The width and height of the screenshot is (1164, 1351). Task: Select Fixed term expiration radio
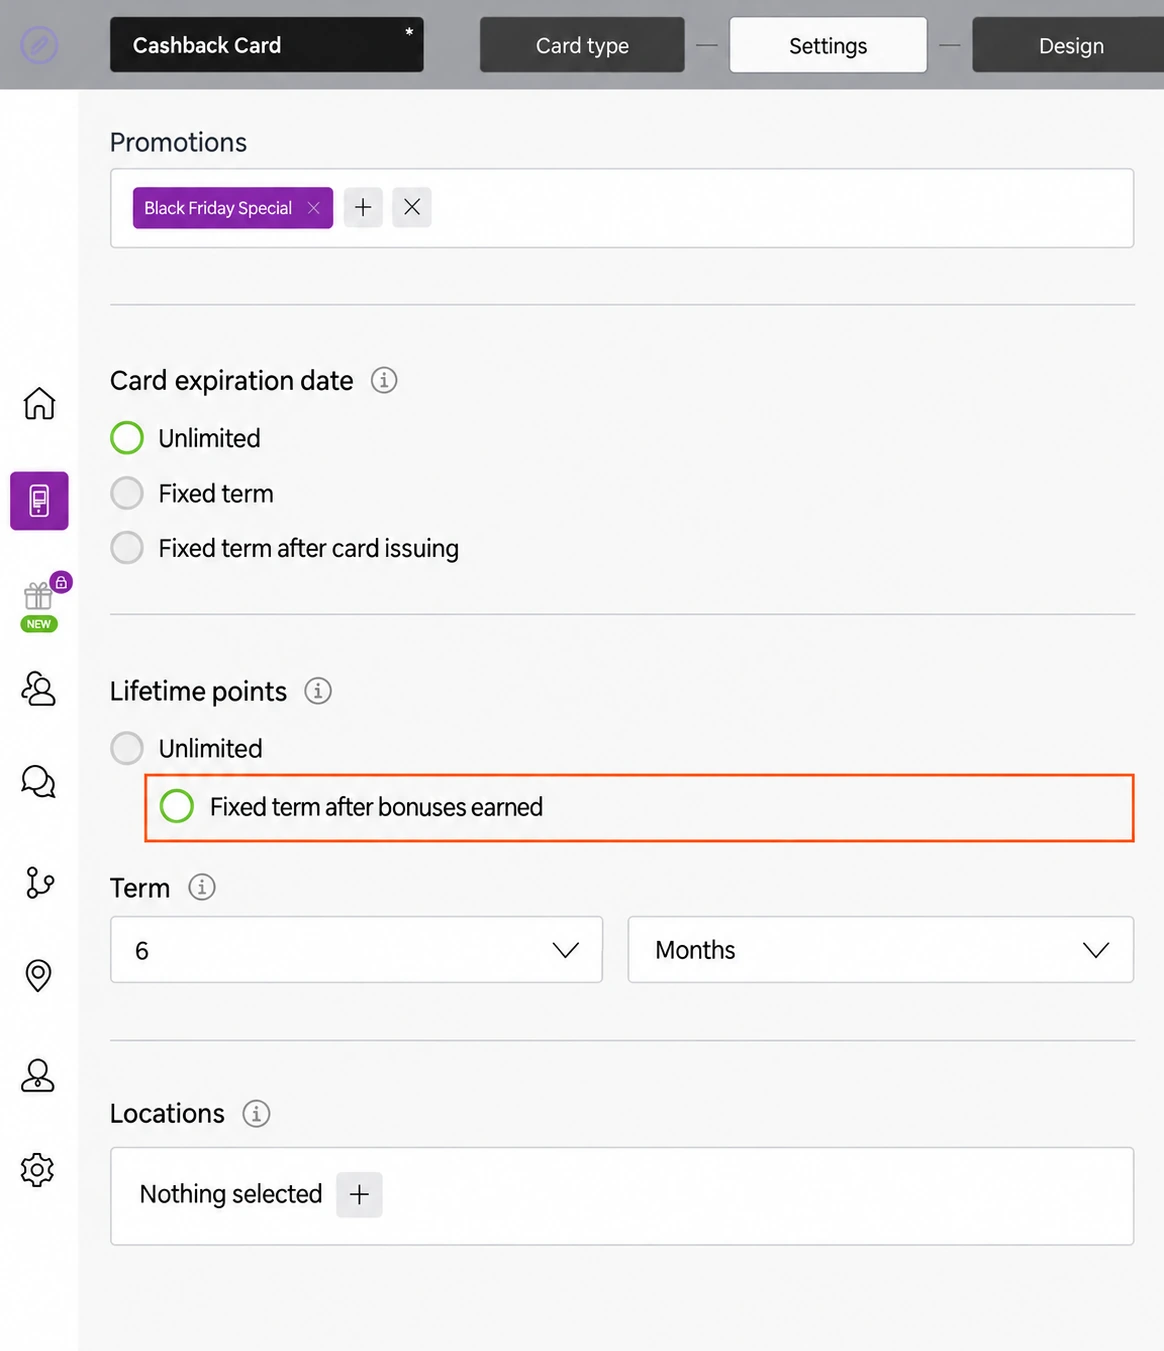click(127, 493)
